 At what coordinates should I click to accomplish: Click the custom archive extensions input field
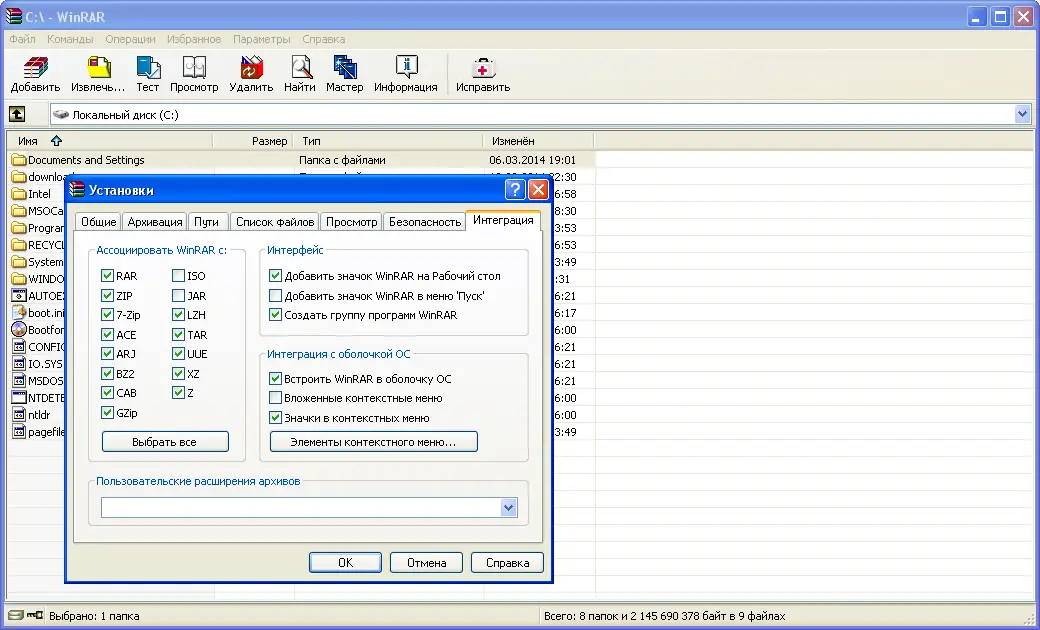301,507
